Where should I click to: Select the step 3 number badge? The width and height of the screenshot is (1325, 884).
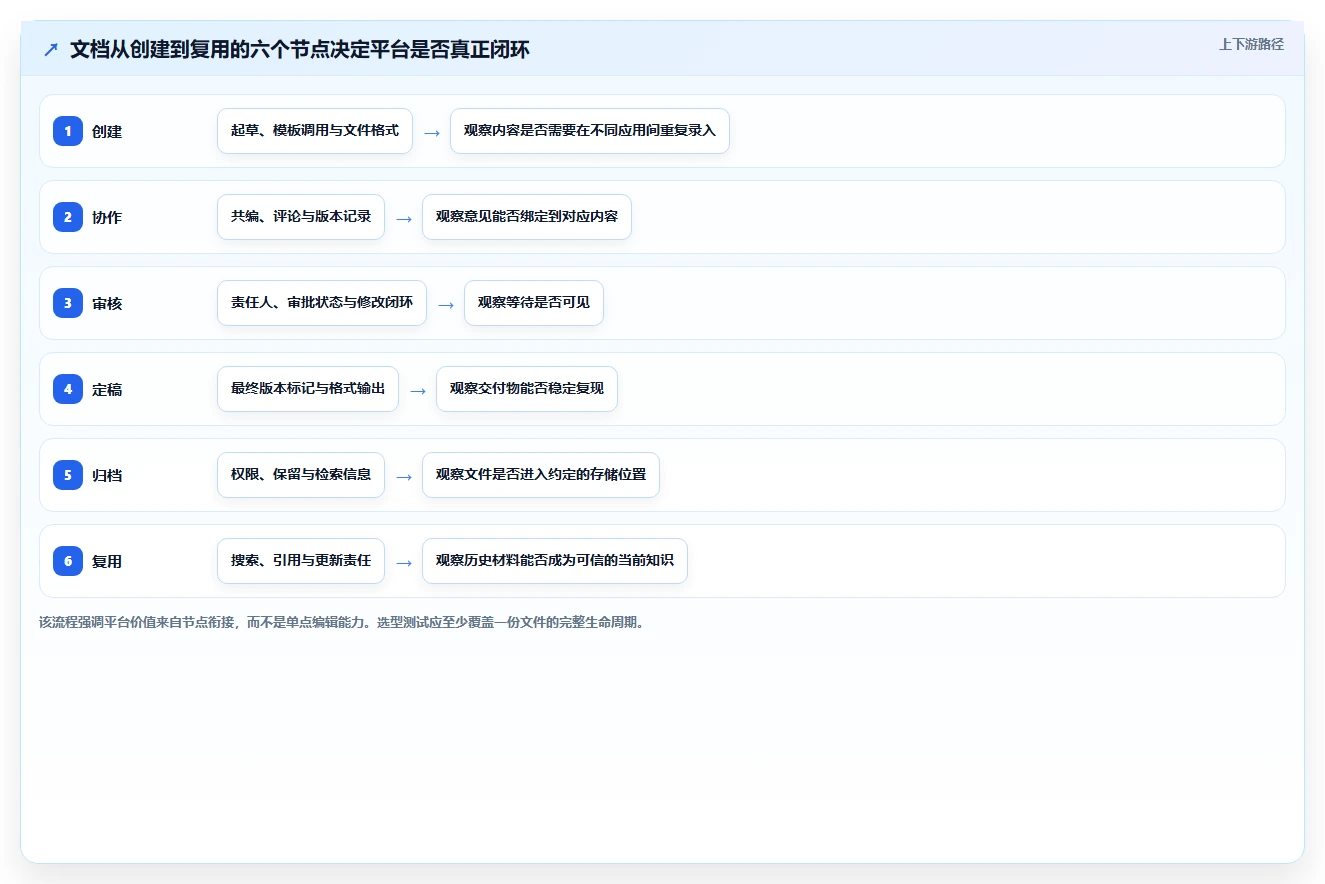pos(68,303)
